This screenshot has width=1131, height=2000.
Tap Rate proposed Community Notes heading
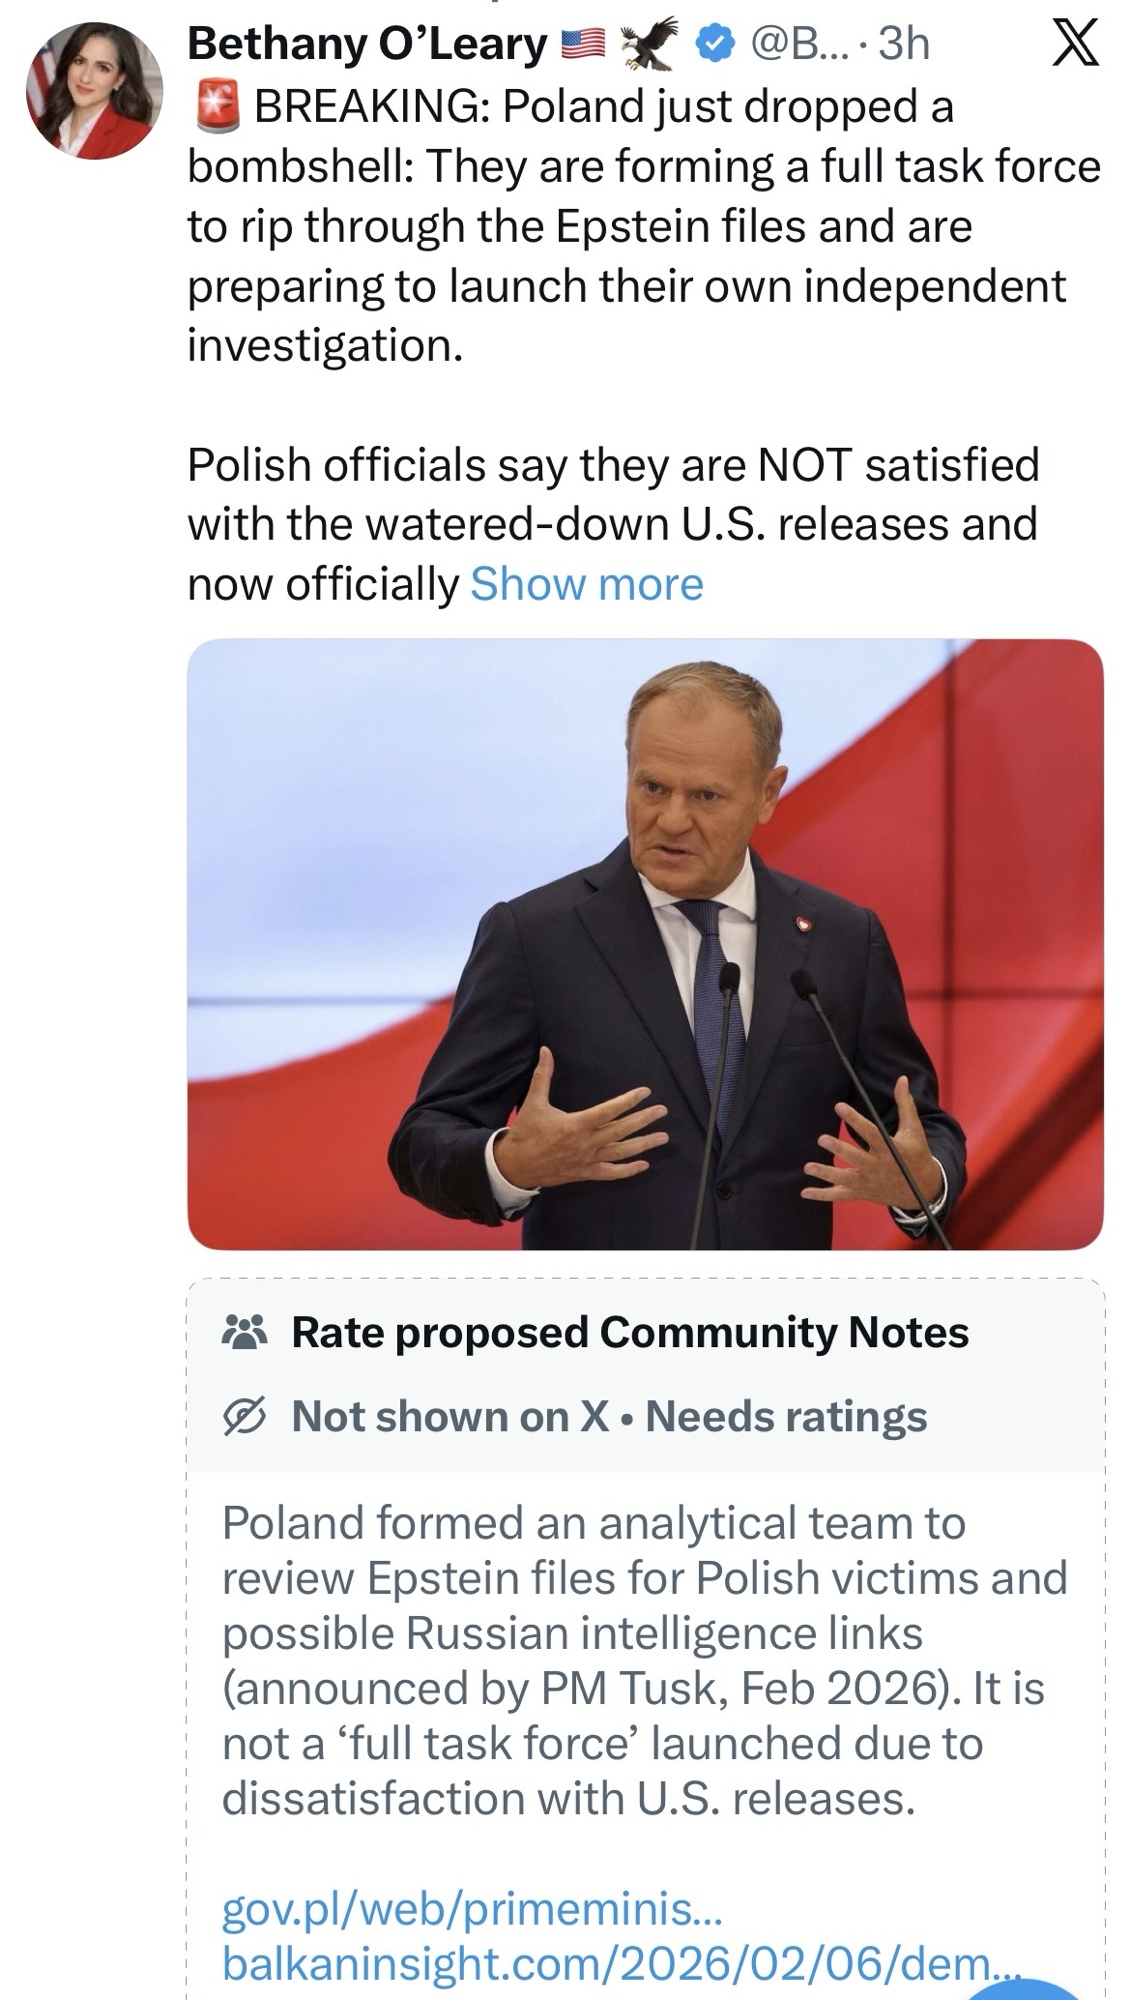point(630,1332)
